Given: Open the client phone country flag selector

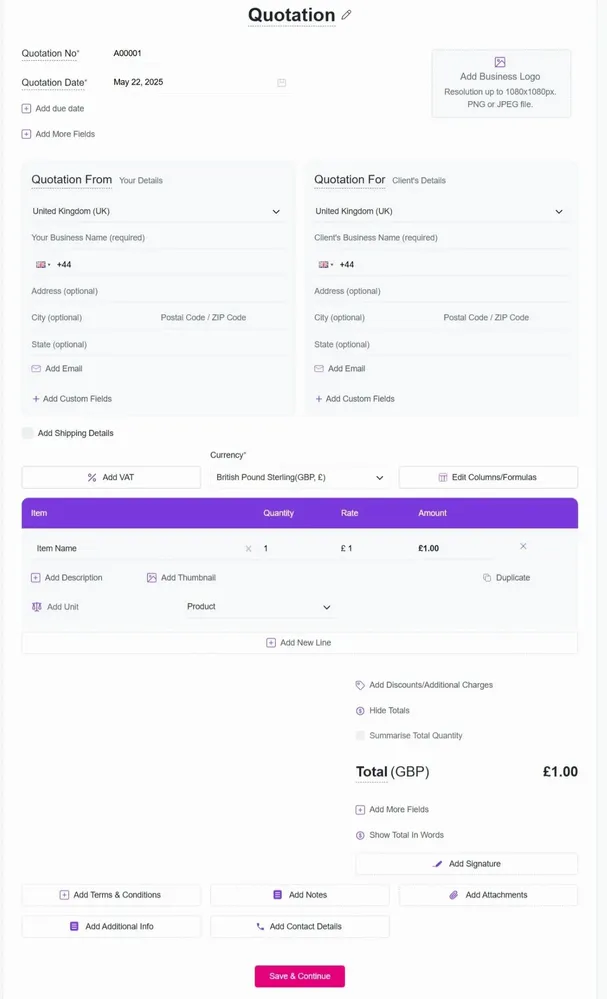Looking at the screenshot, I should pyautogui.click(x=325, y=264).
